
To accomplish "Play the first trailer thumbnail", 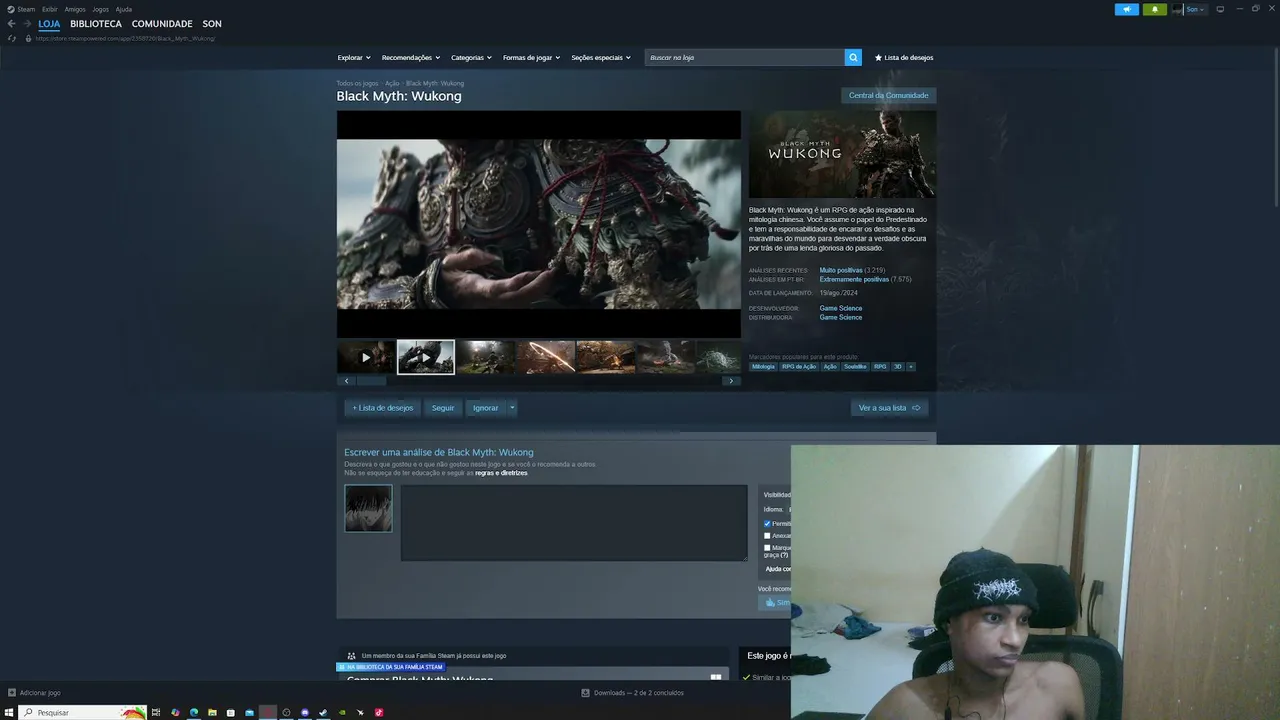I will 366,357.
